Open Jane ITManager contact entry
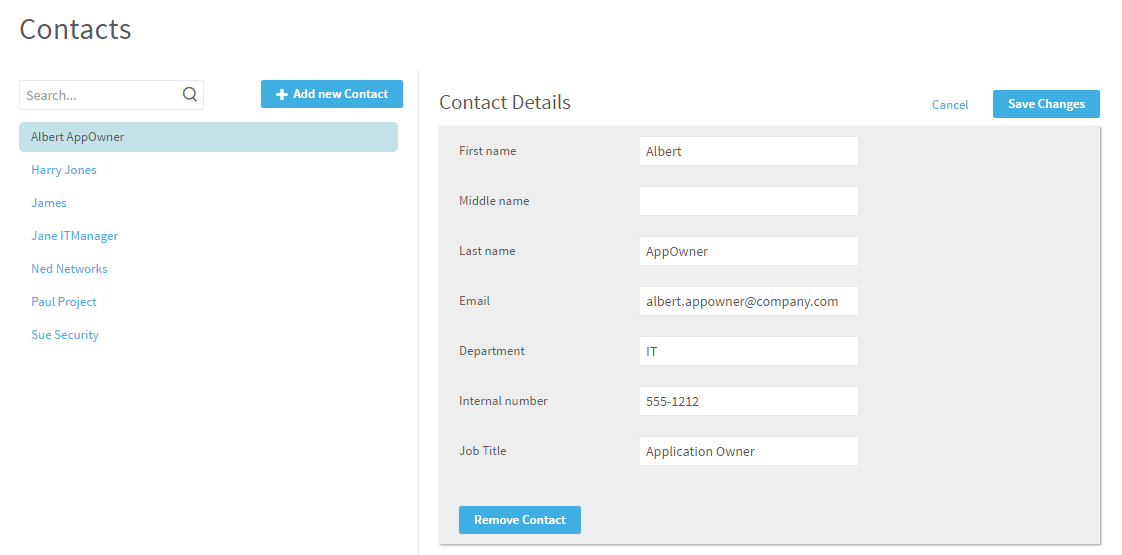Viewport: 1122px width, 555px height. pos(75,236)
